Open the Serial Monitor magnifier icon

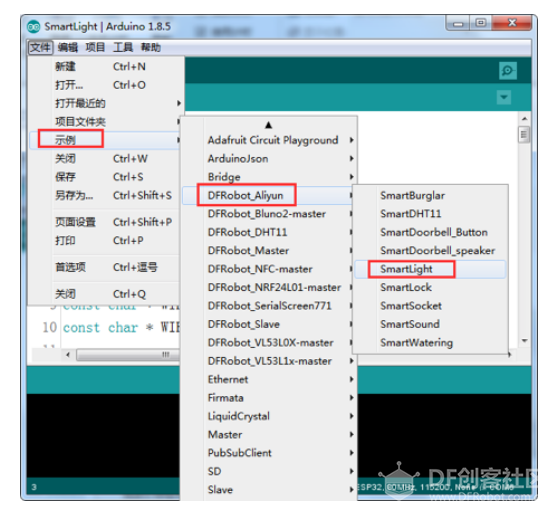click(x=507, y=71)
